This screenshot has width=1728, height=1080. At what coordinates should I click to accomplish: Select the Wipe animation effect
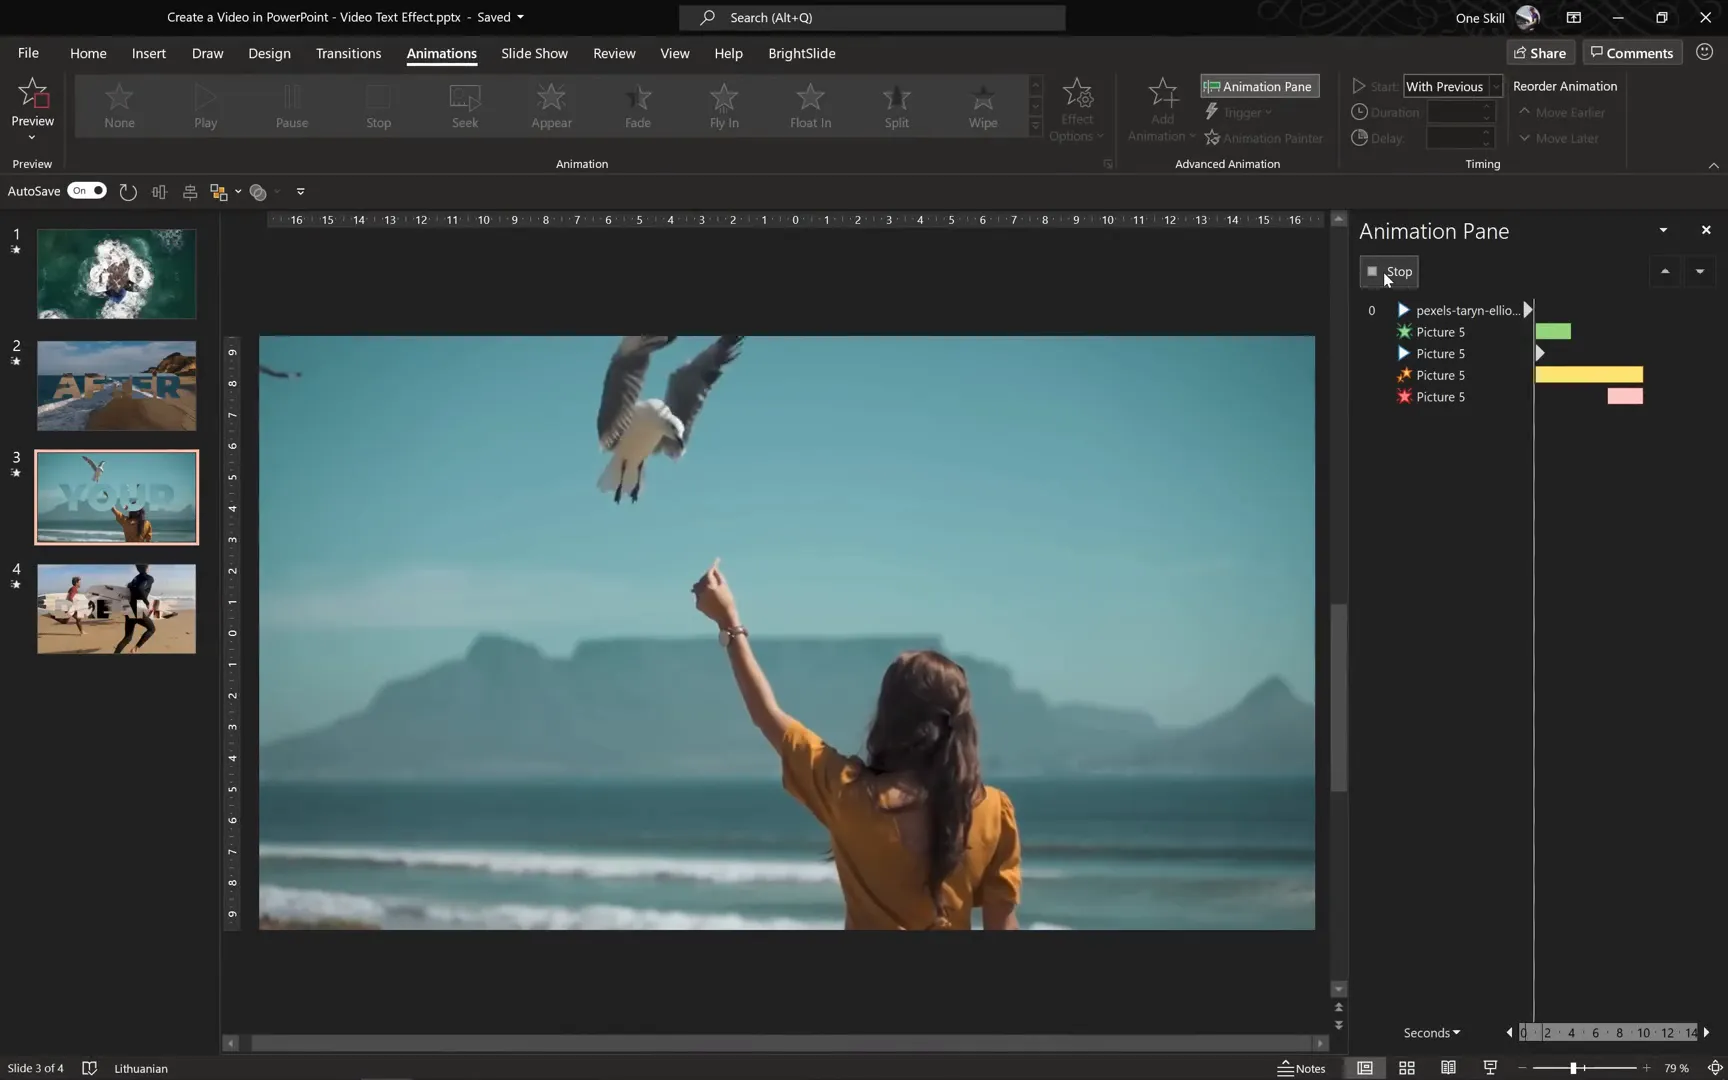[982, 105]
